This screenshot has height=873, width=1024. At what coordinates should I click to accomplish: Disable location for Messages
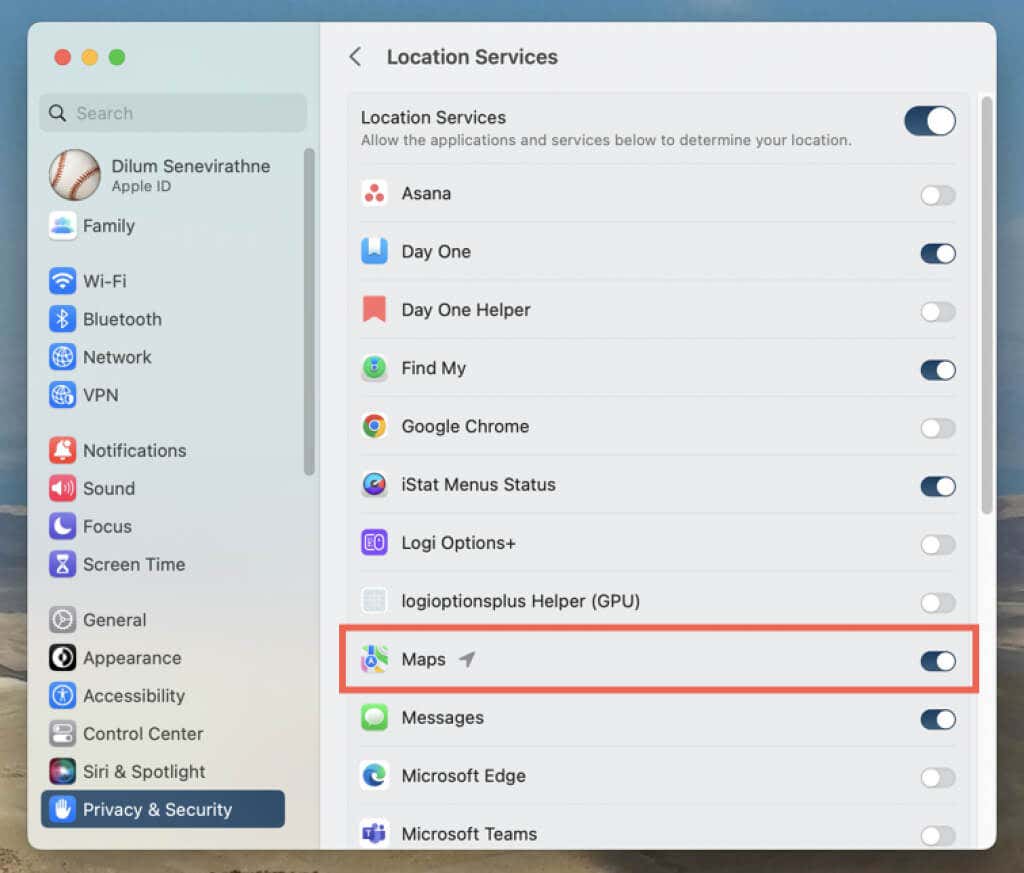[938, 720]
